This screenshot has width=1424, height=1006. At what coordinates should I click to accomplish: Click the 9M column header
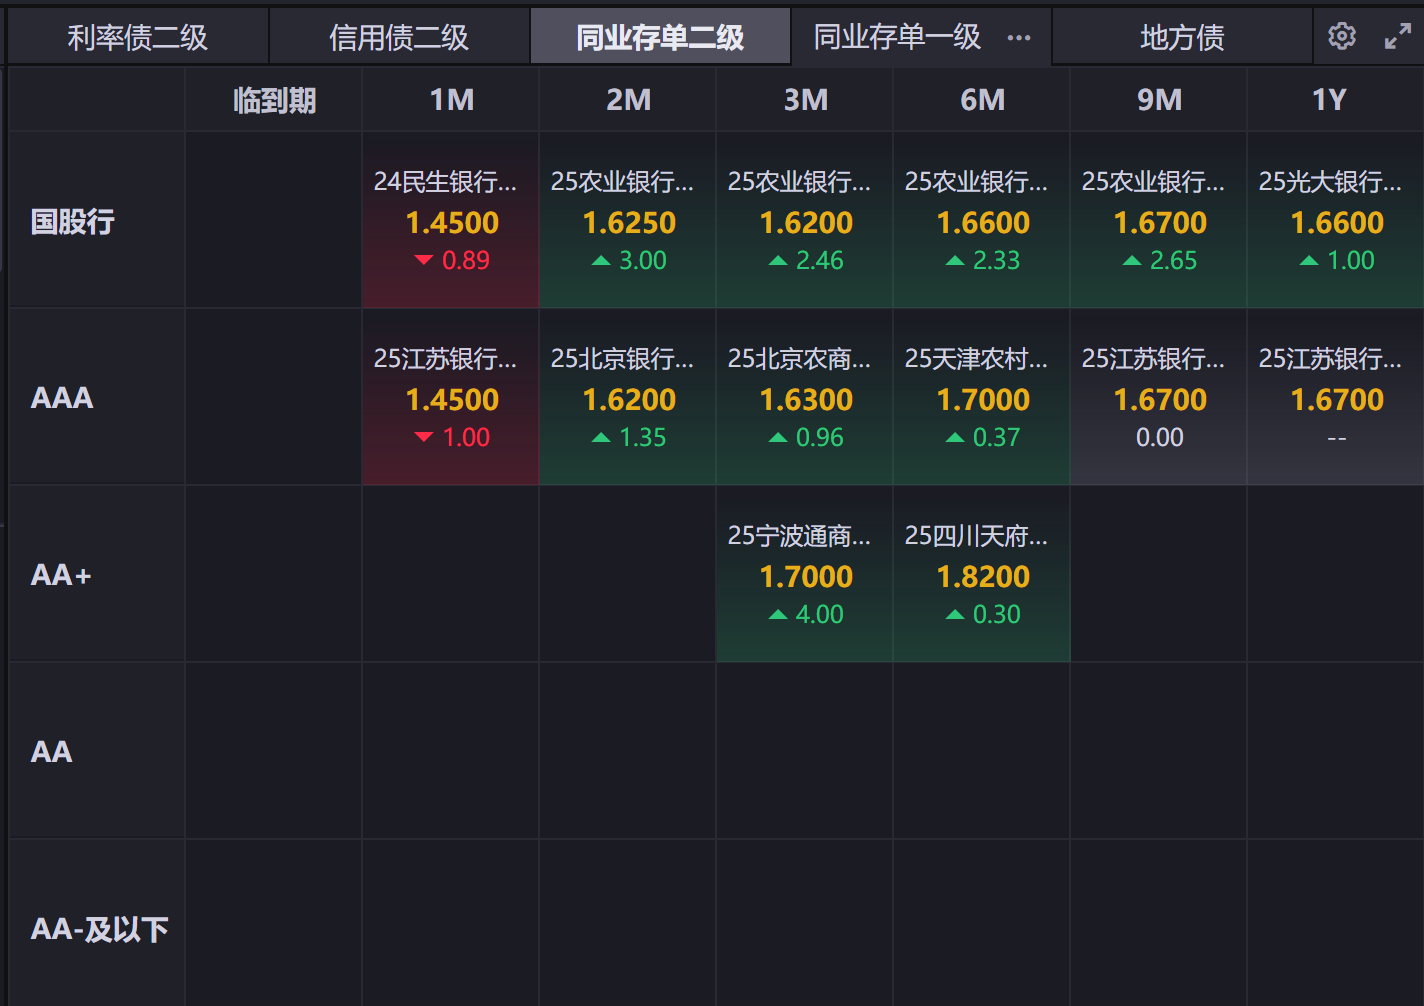tap(1159, 100)
